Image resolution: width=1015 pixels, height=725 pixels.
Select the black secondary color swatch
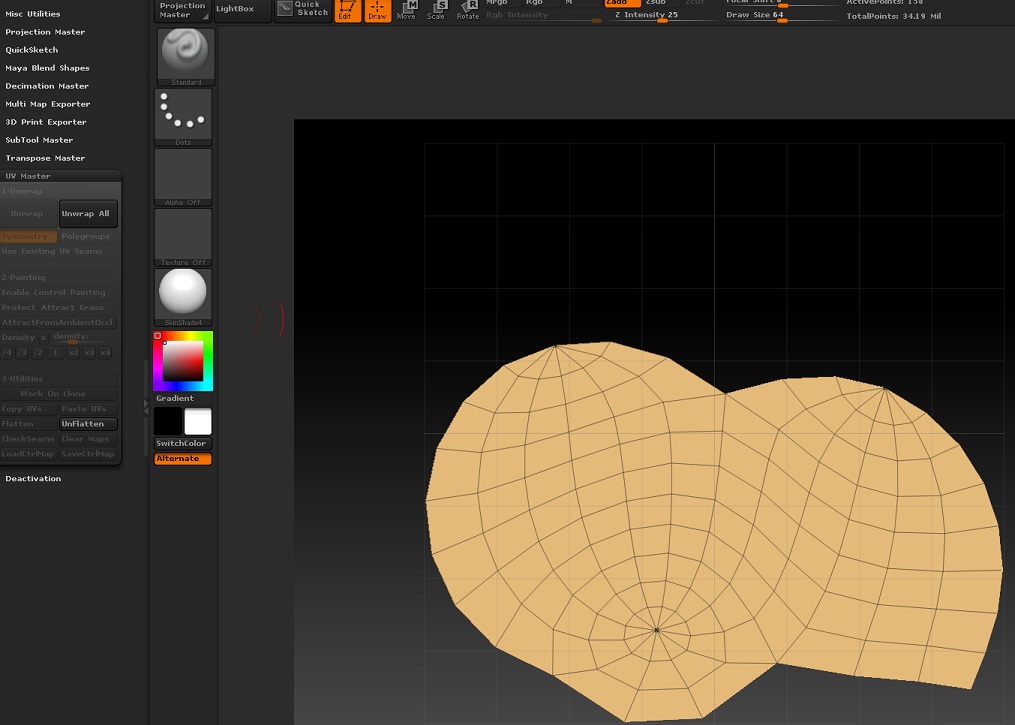(x=168, y=421)
